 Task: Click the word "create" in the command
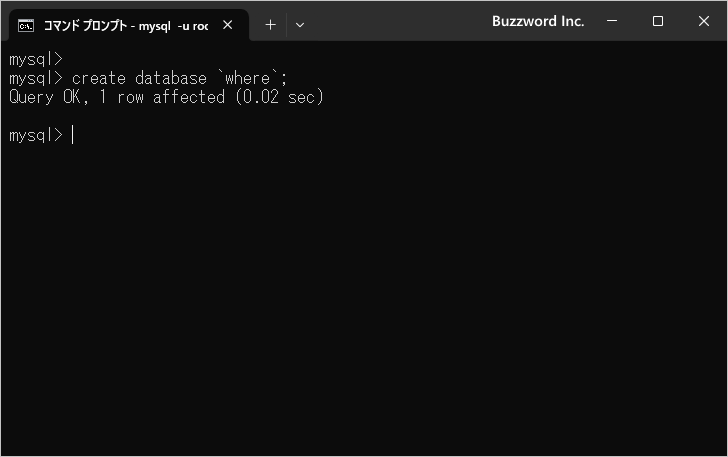[99, 78]
